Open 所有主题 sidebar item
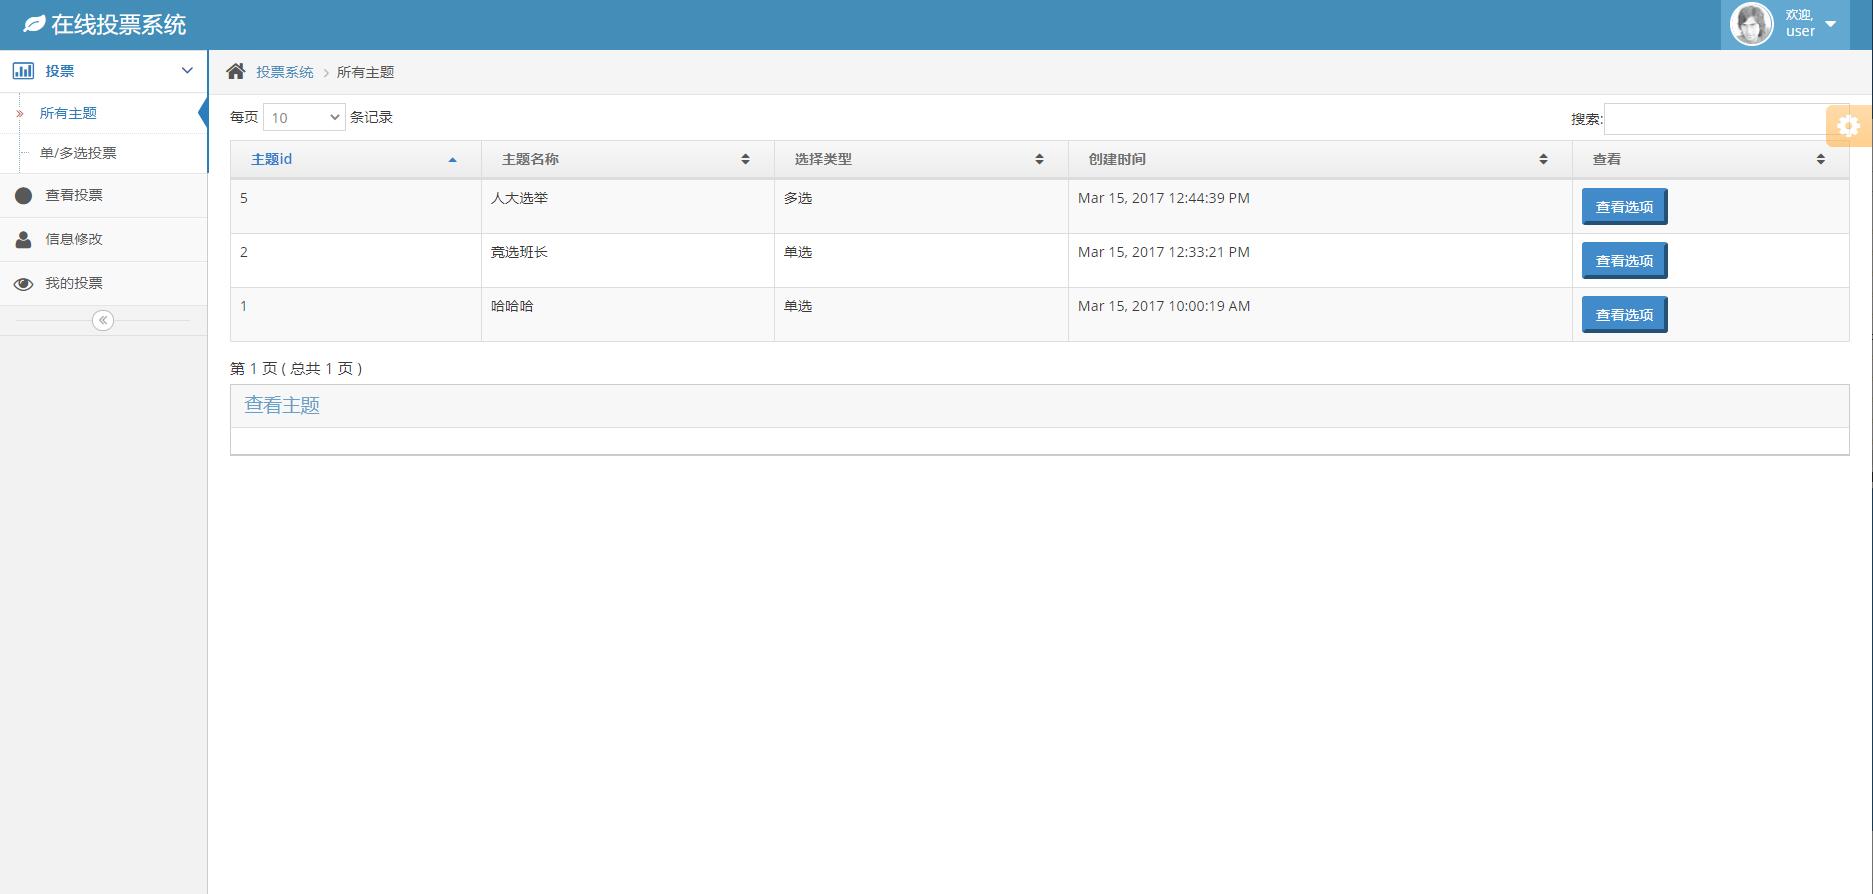This screenshot has height=894, width=1873. click(x=68, y=113)
